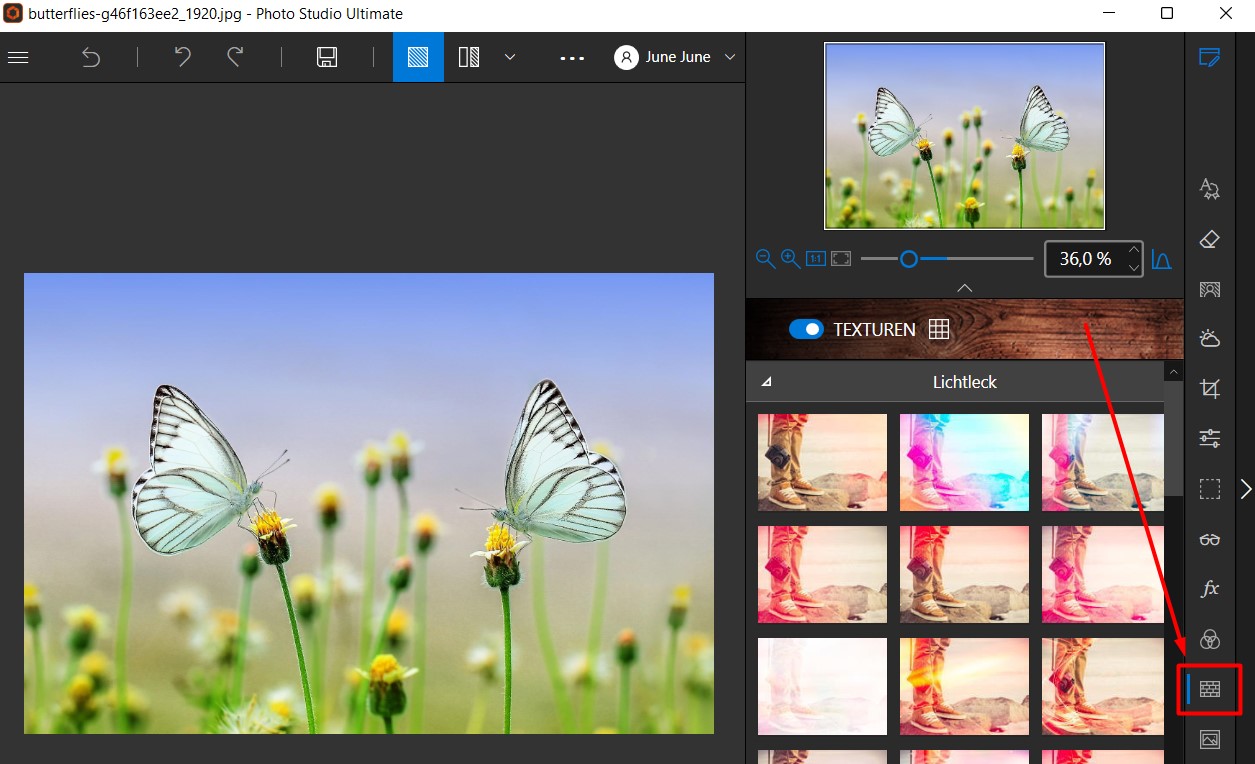Switch to single image view mode
1255x764 pixels.
[x=418, y=57]
